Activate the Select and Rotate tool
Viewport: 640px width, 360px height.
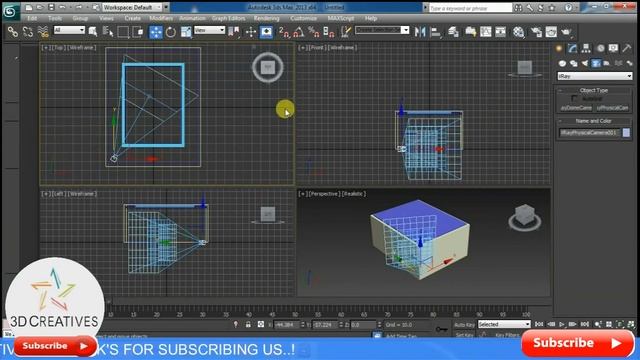point(171,31)
